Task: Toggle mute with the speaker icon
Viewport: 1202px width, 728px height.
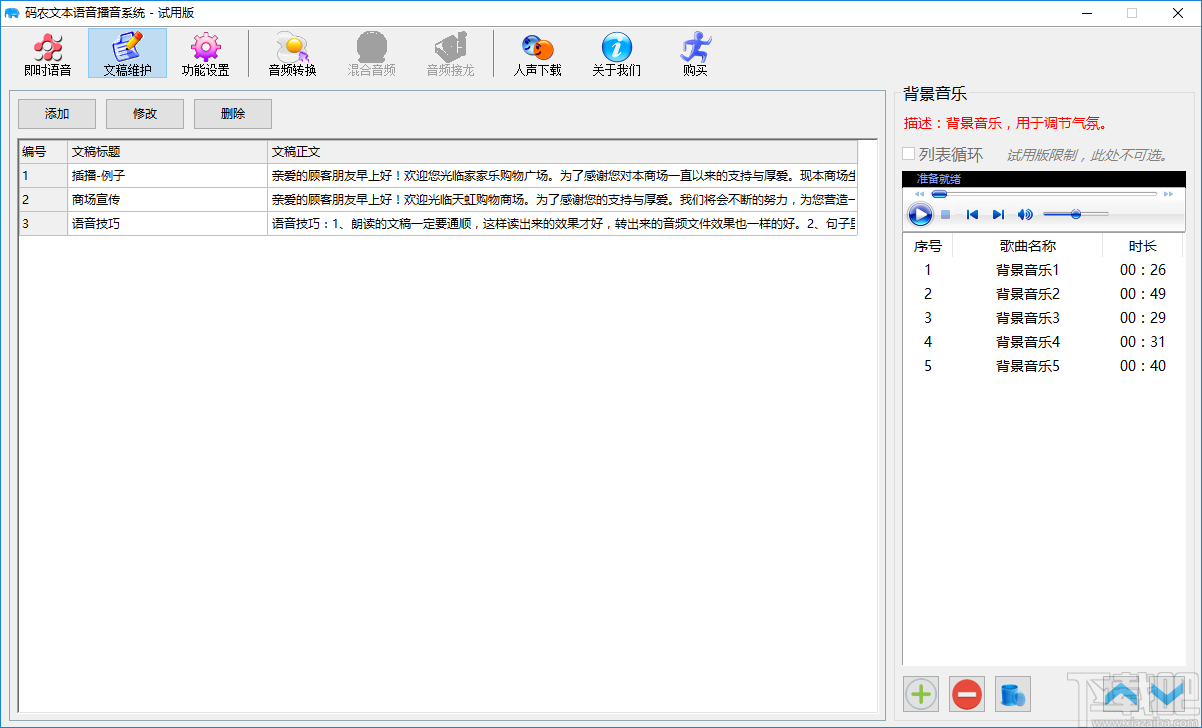Action: [x=1024, y=214]
